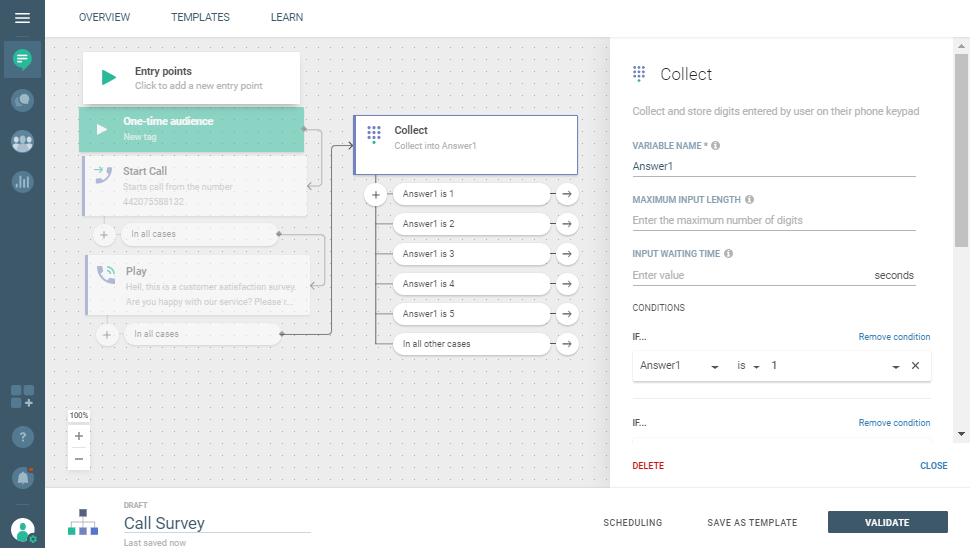Click the help question mark icon

coord(22,437)
